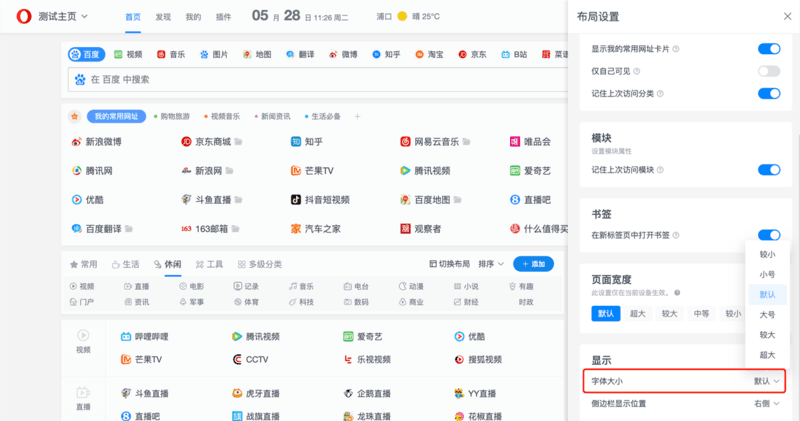This screenshot has width=800, height=421.
Task: Switch to the 发现 tab
Action: coord(163,17)
